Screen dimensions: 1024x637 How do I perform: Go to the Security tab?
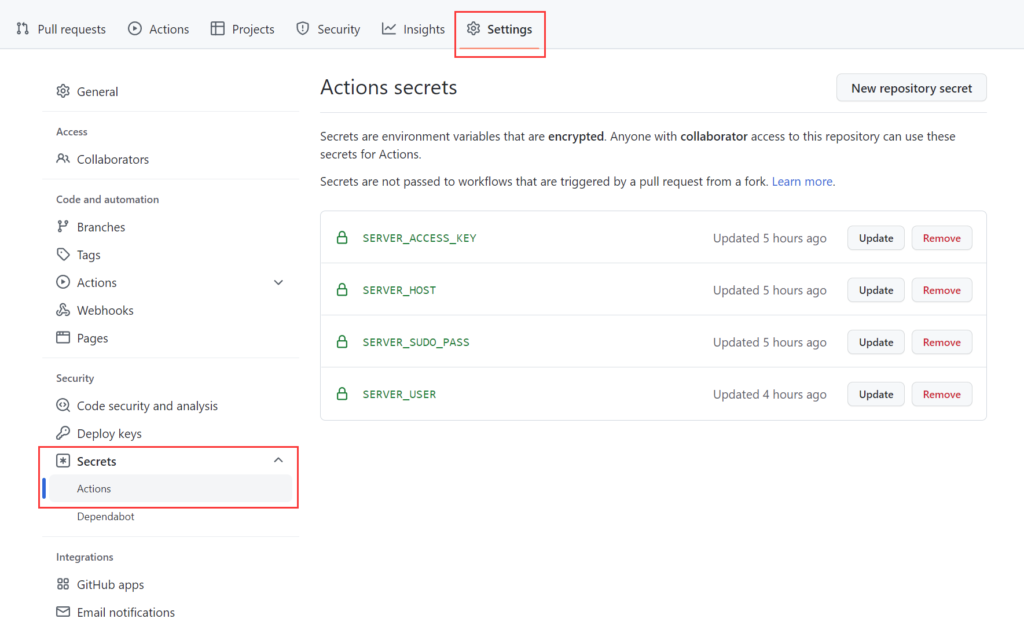(x=328, y=29)
